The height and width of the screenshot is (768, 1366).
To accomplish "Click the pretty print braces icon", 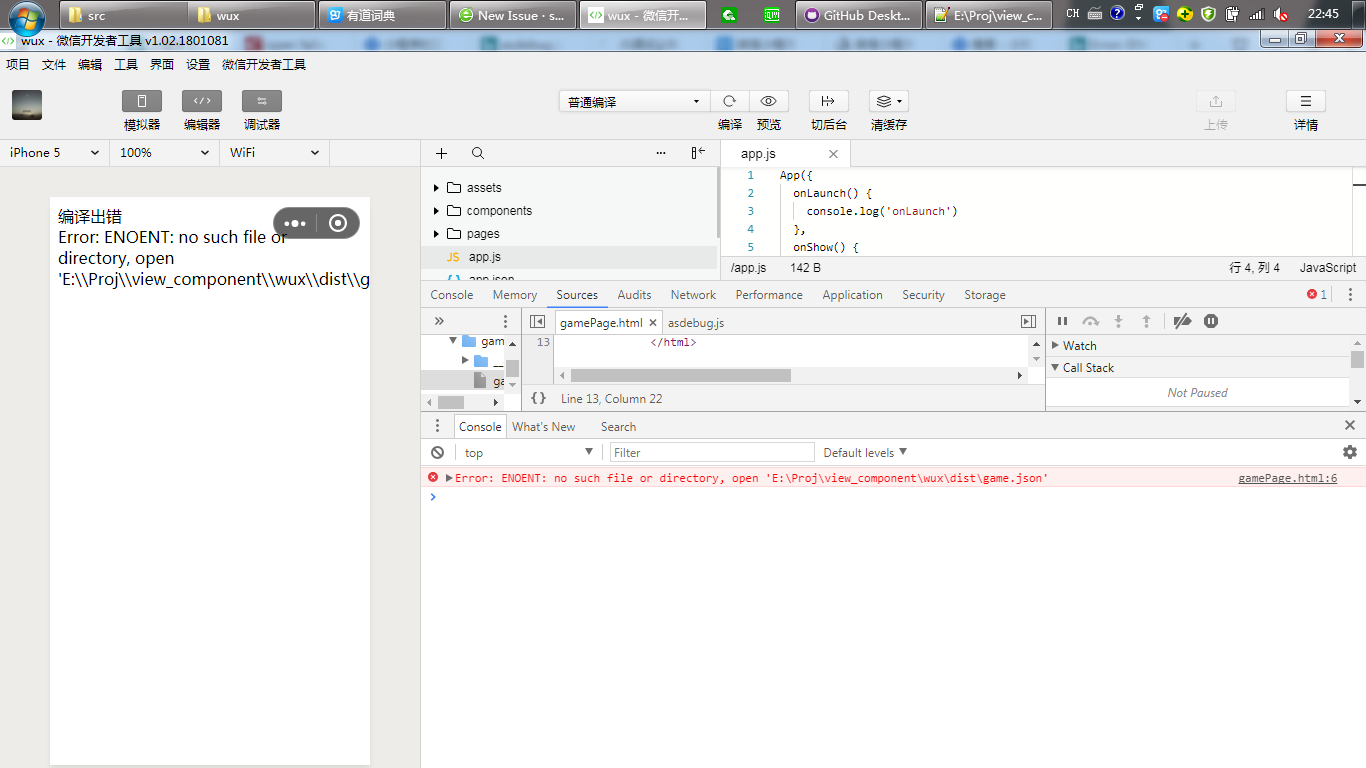I will click(538, 398).
